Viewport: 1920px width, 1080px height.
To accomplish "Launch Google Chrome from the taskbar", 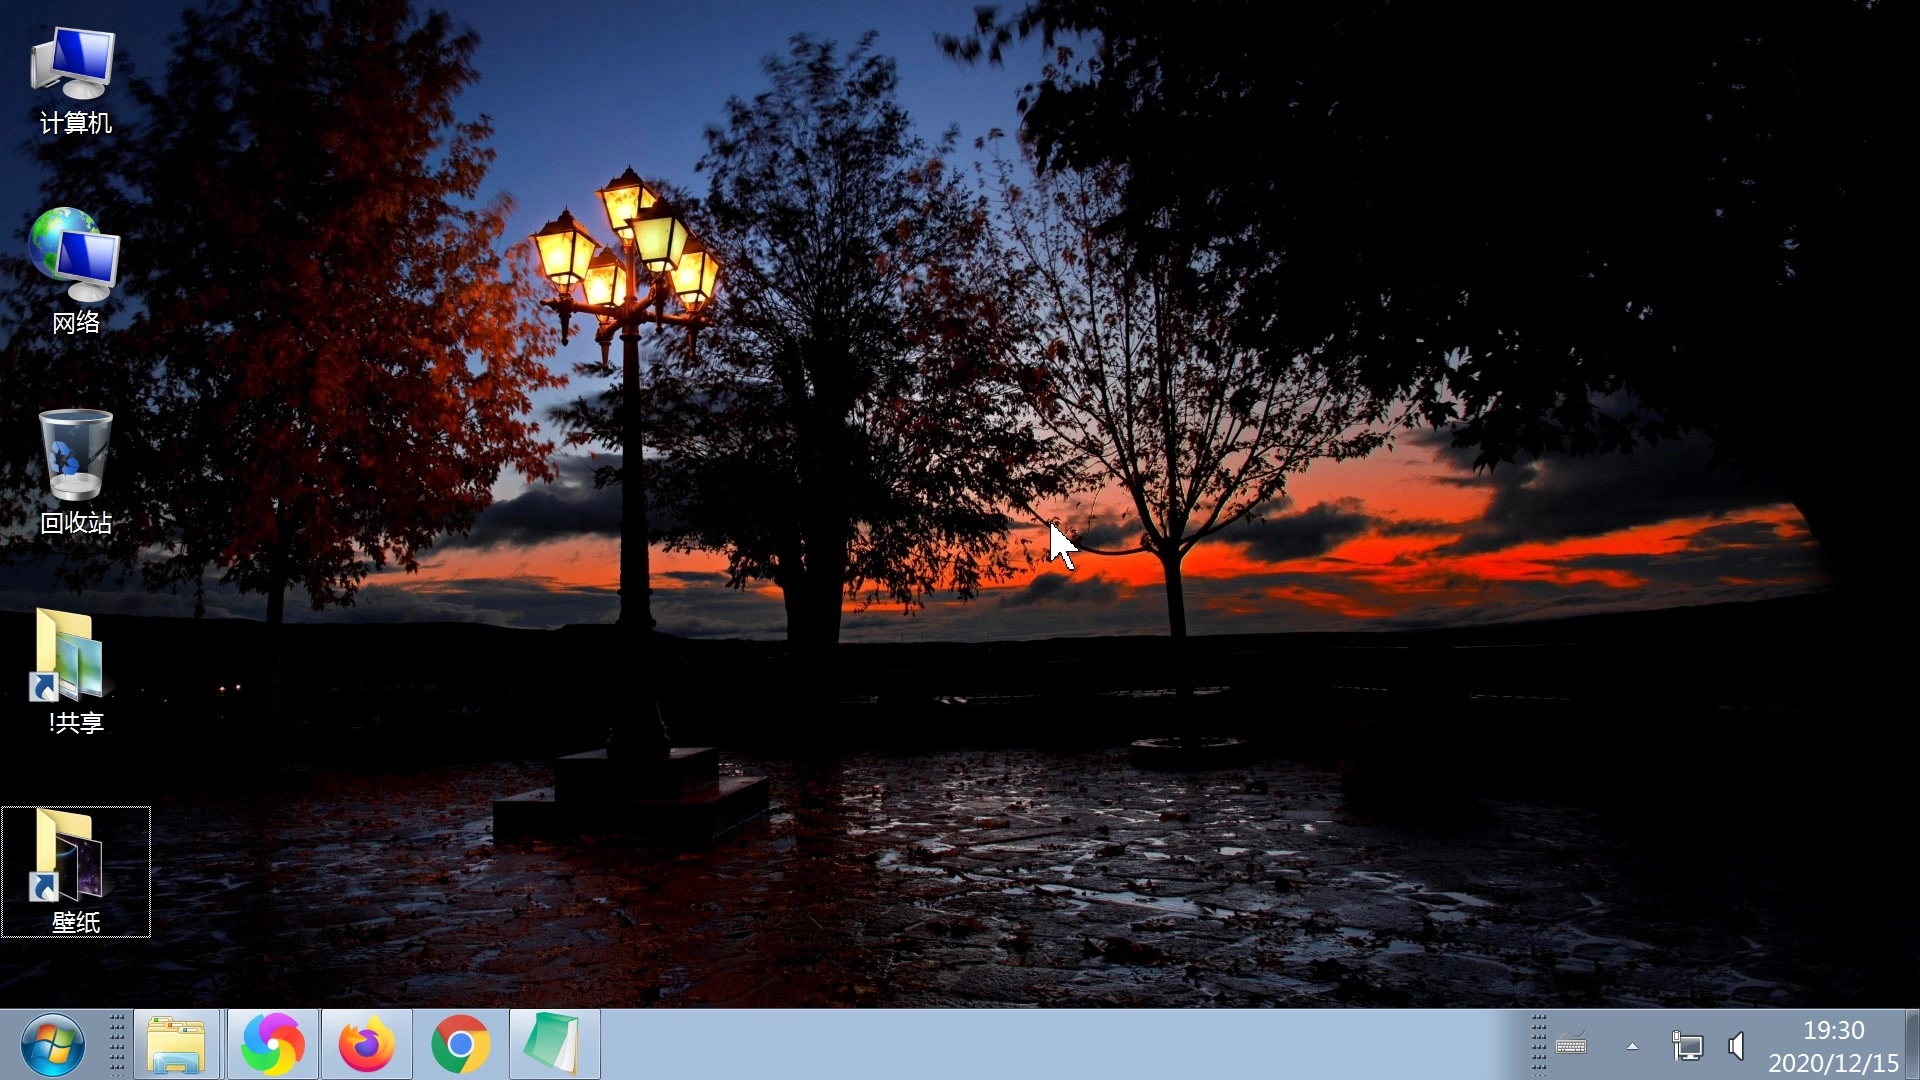I will pyautogui.click(x=460, y=1045).
